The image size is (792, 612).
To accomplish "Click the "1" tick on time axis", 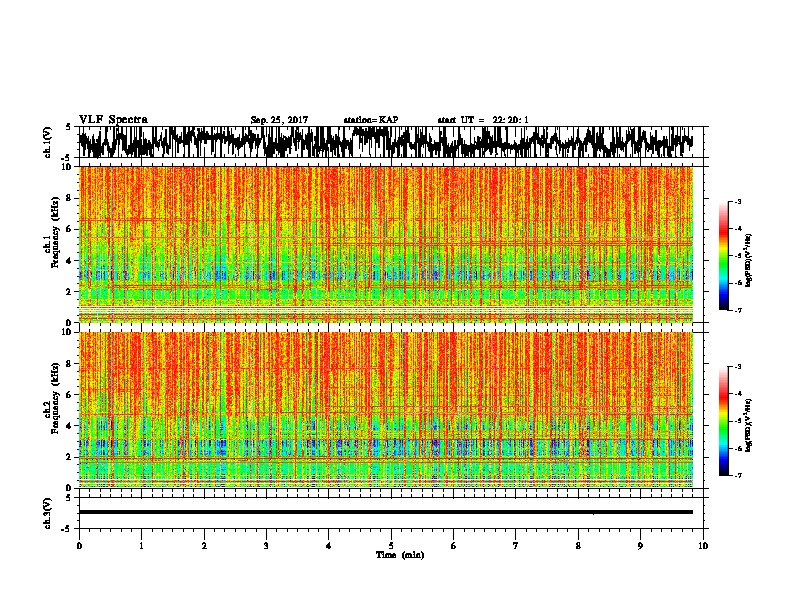I will 141,546.
